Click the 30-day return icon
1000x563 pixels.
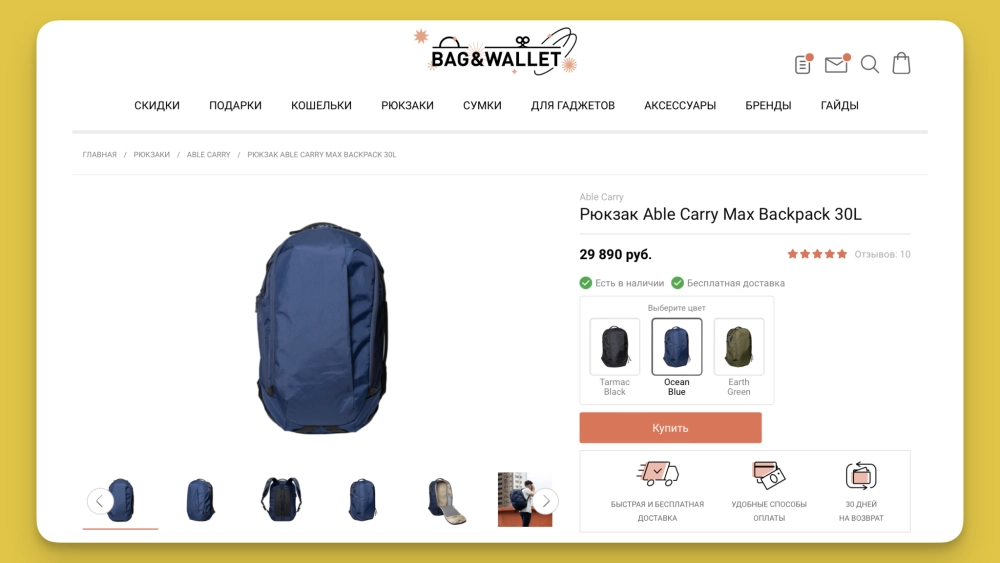[x=861, y=476]
